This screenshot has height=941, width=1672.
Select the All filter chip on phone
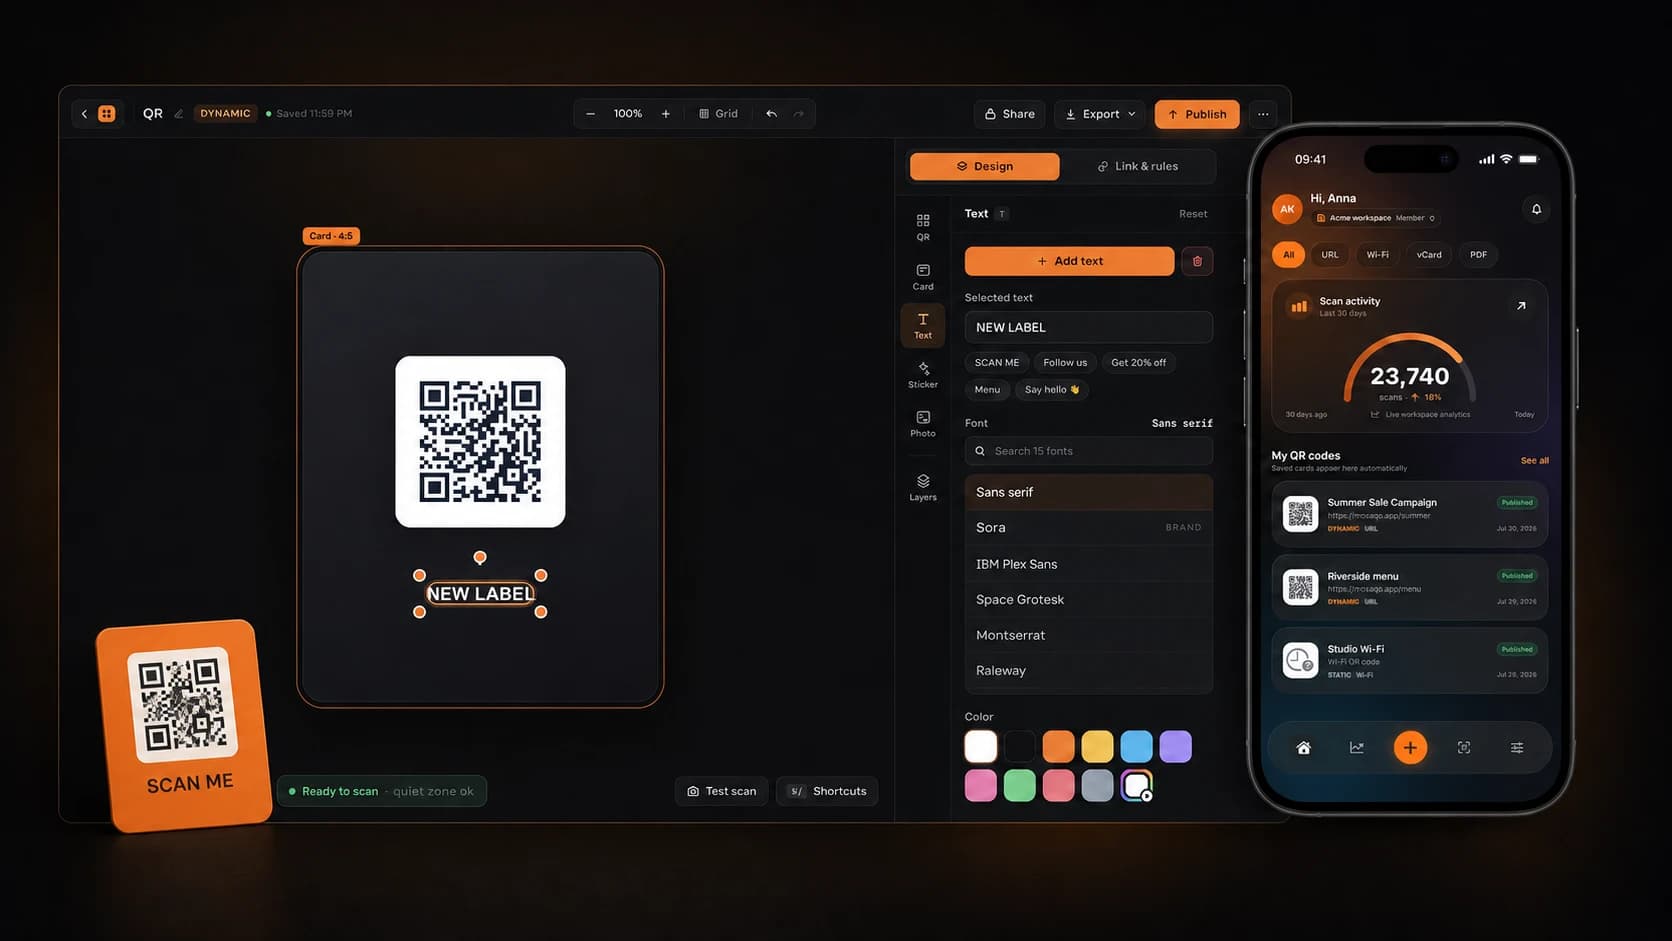pyautogui.click(x=1288, y=255)
